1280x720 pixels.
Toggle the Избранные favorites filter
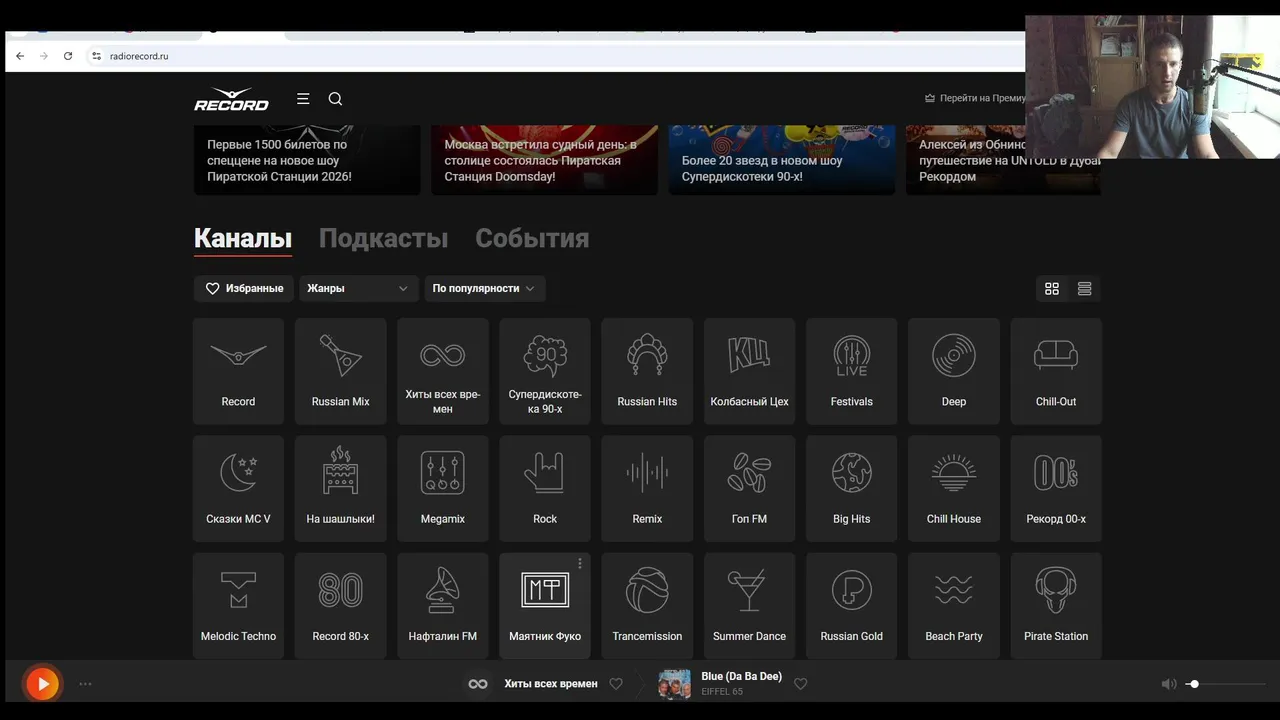click(x=244, y=288)
